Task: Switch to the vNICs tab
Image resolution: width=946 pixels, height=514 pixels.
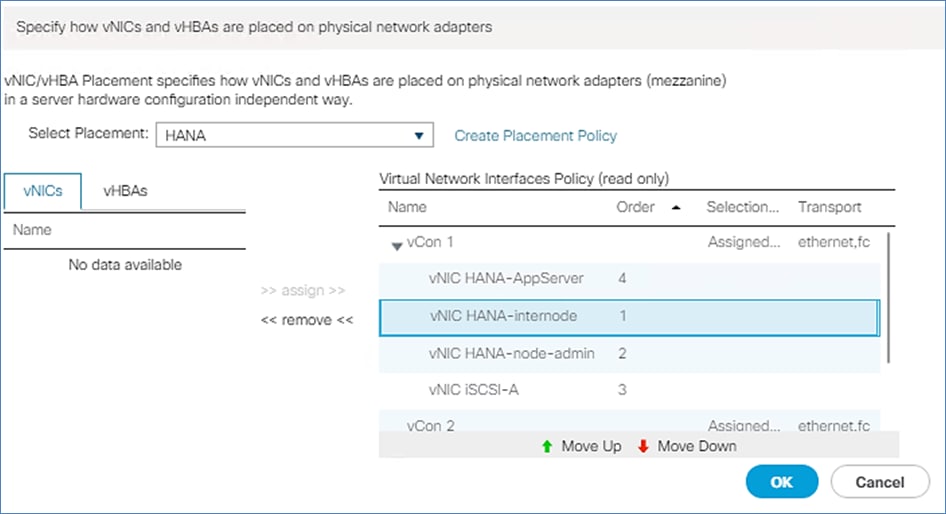Action: click(43, 191)
